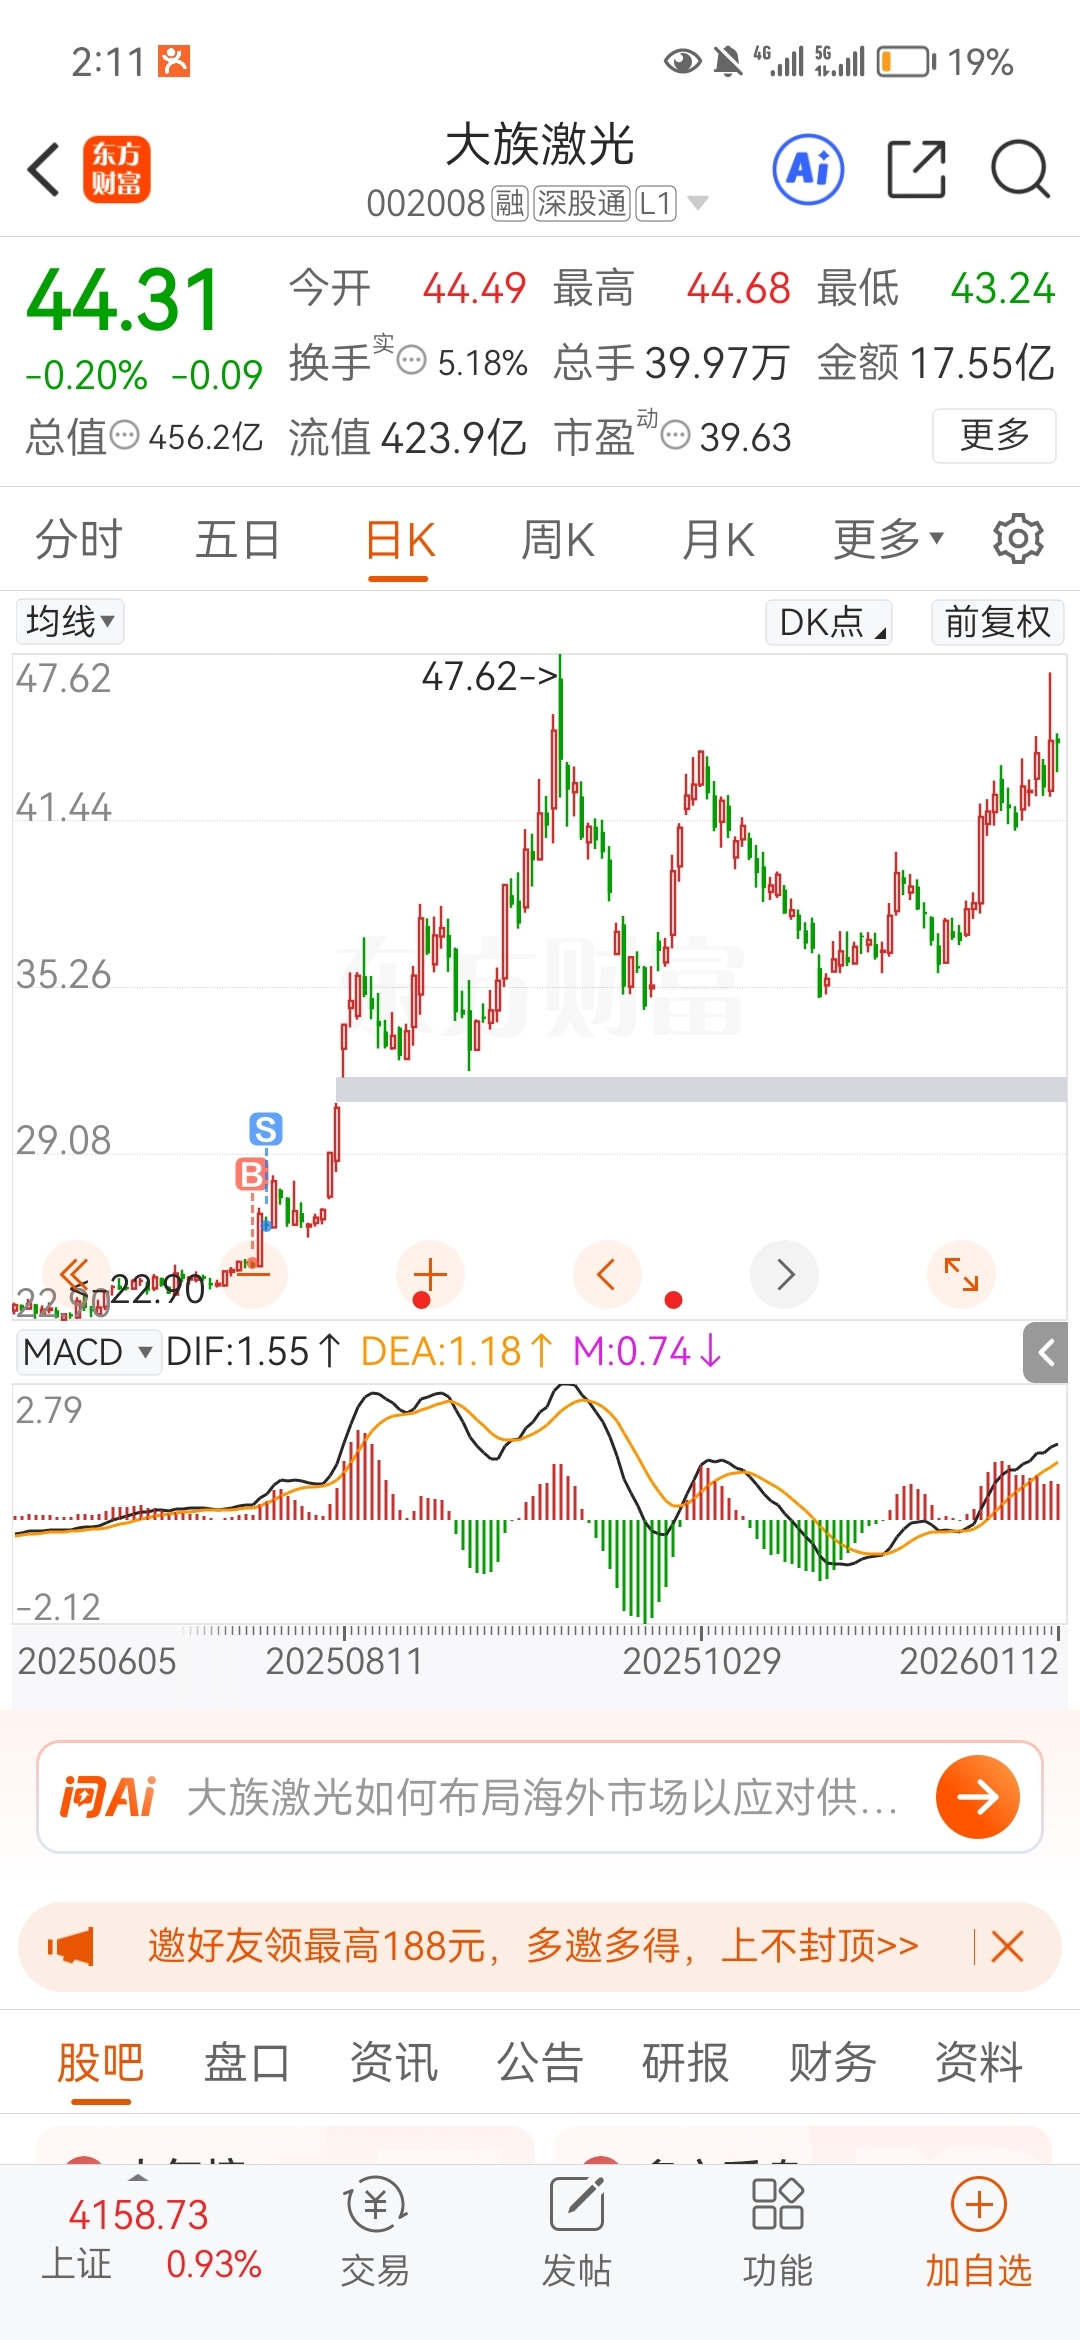Submit the 问Ai question arrow button
The height and width of the screenshot is (2340, 1080).
pos(977,1797)
